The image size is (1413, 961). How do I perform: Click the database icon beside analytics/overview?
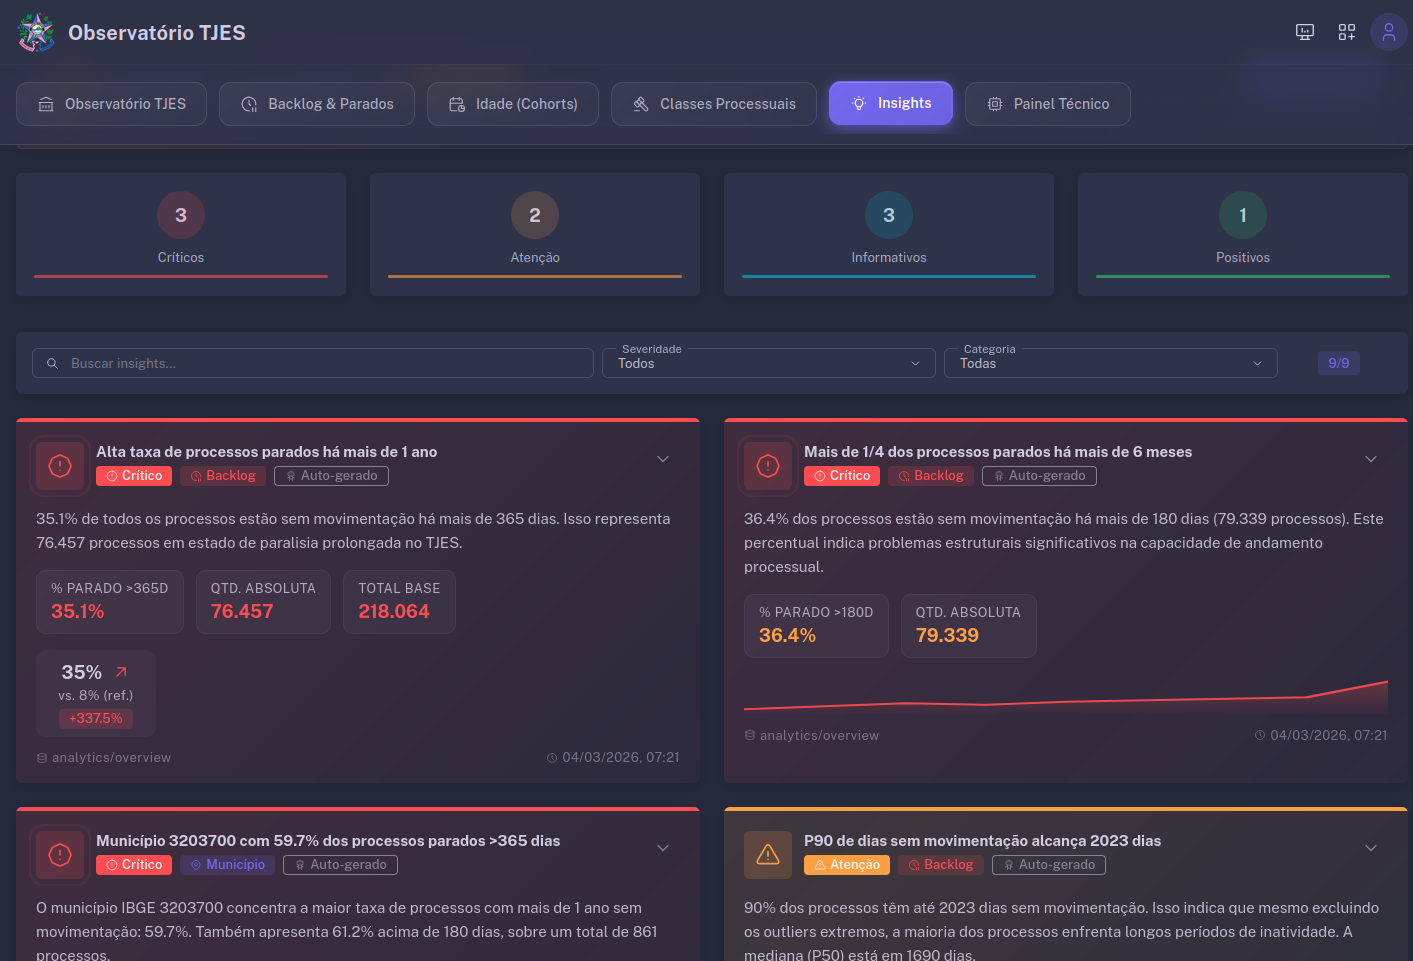click(41, 757)
